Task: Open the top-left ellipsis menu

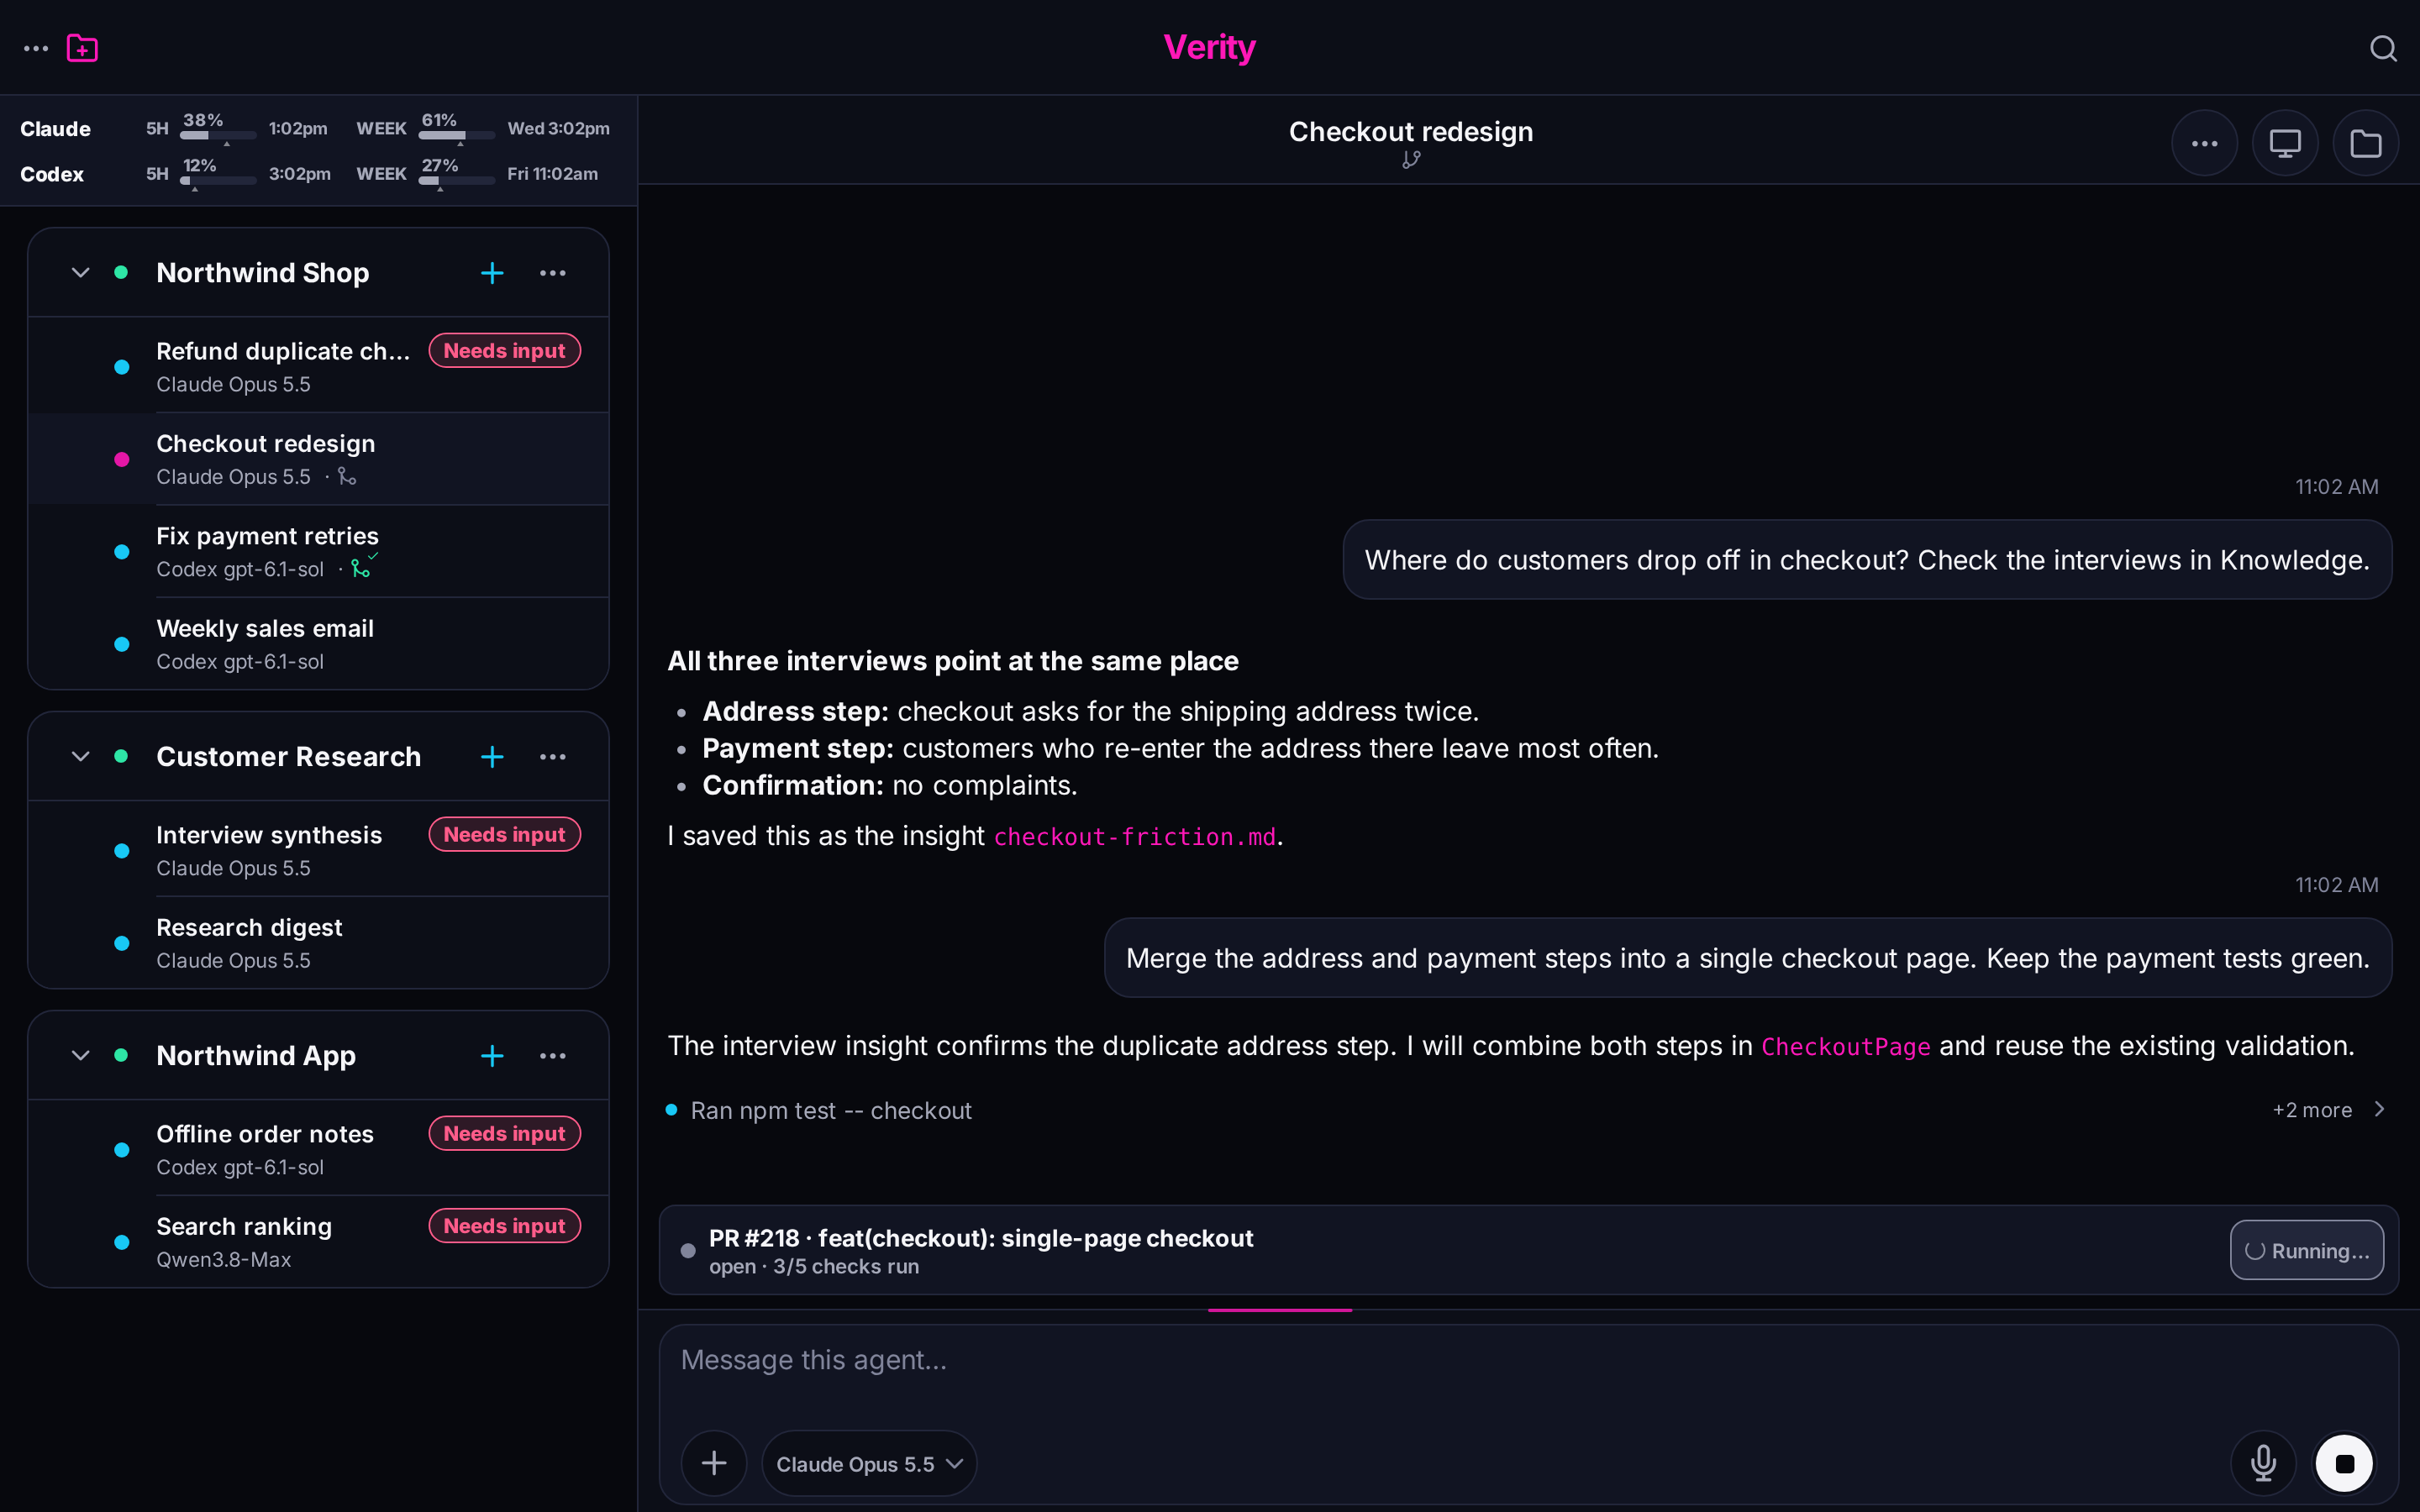Action: point(36,48)
